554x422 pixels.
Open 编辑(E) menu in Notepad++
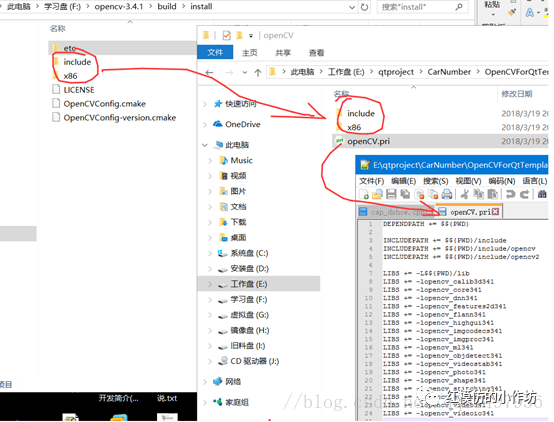403,181
